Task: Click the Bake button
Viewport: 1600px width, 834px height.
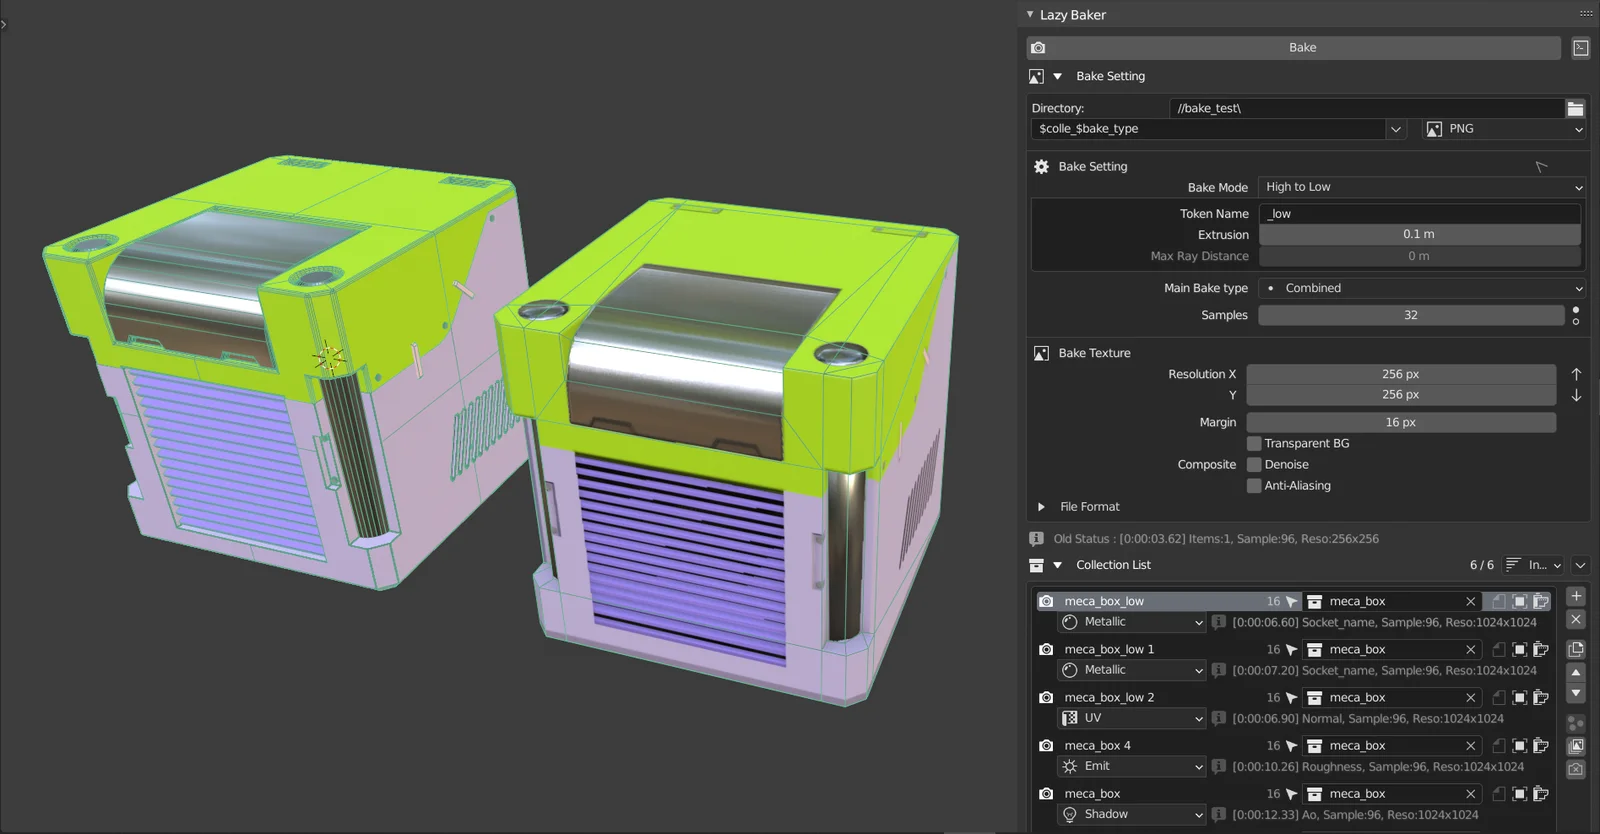Action: (1300, 48)
